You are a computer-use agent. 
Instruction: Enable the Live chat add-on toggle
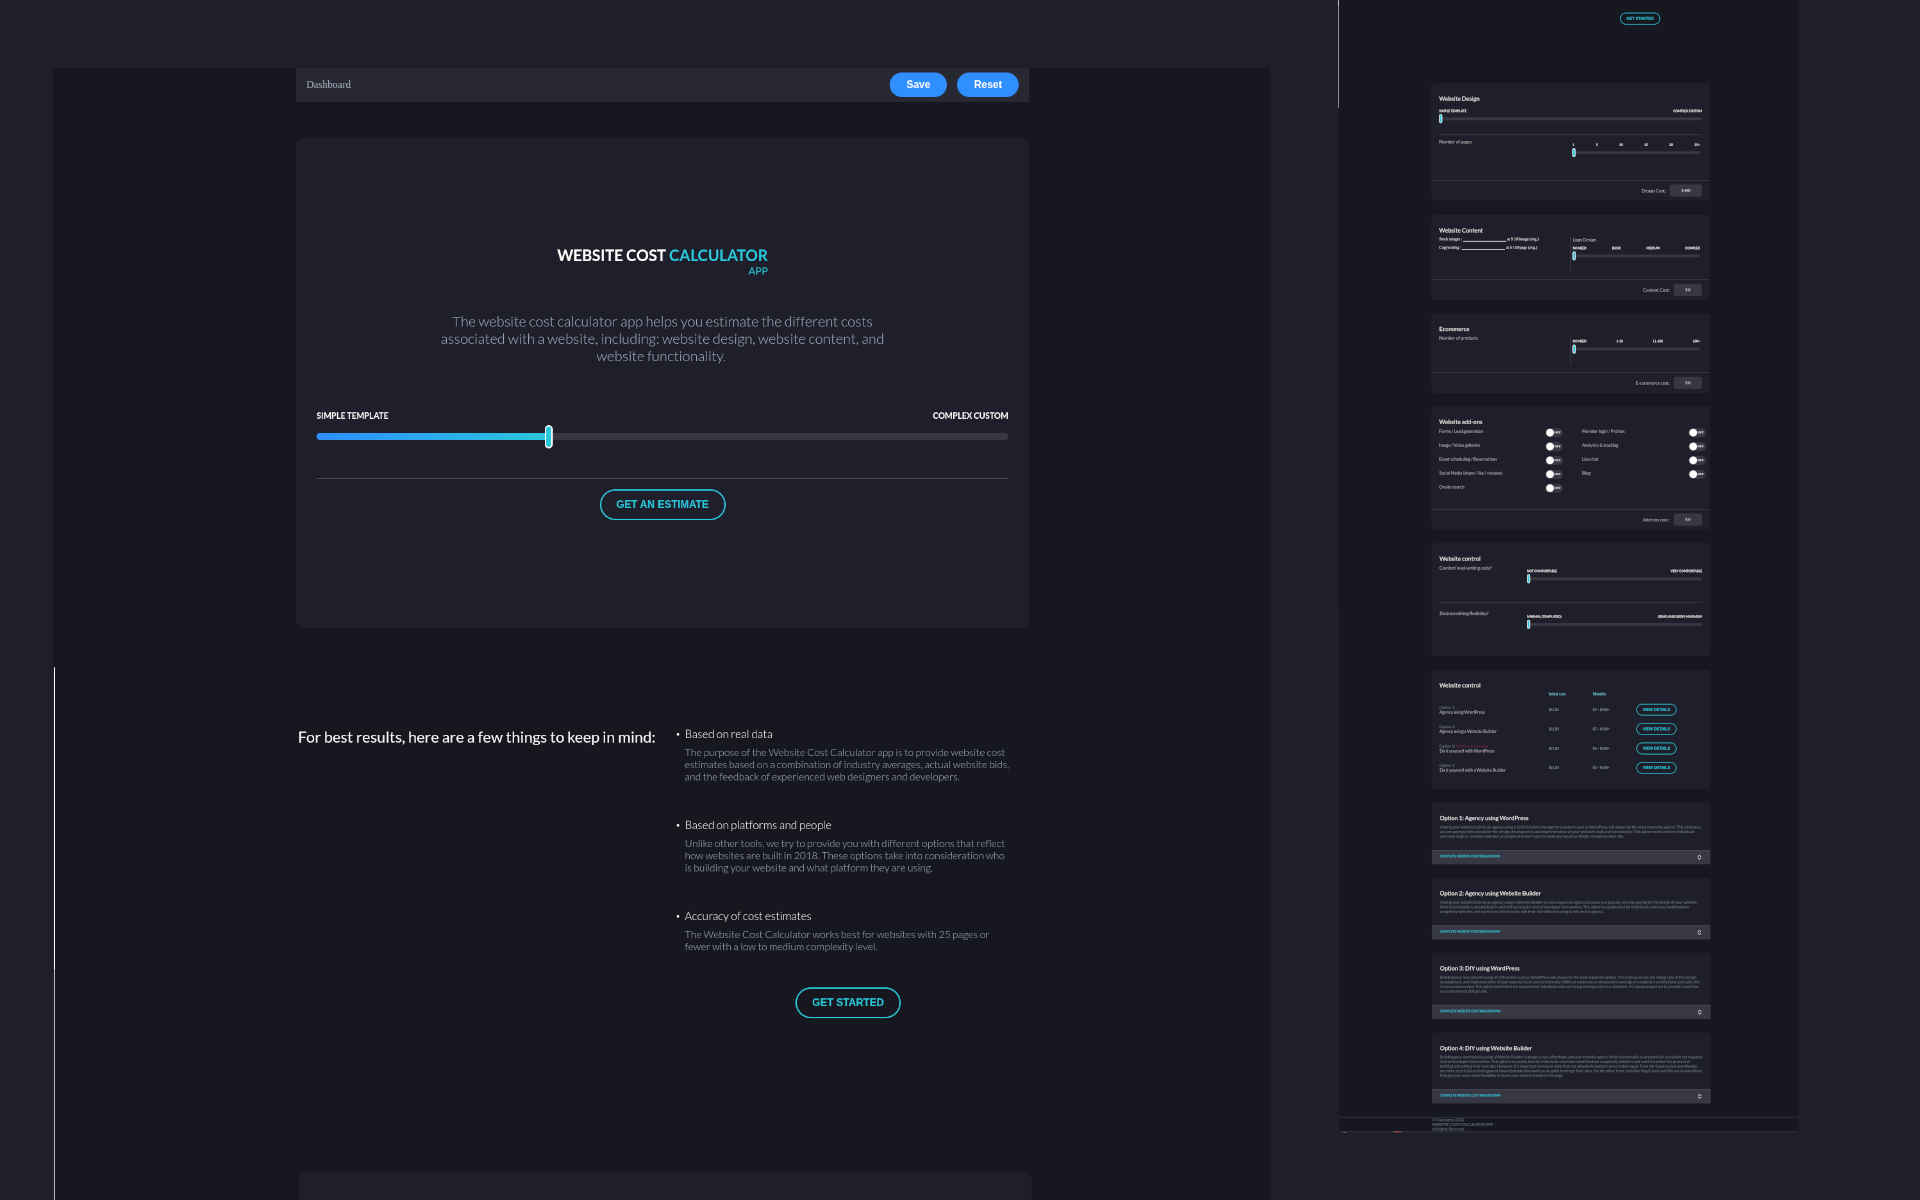(1695, 460)
